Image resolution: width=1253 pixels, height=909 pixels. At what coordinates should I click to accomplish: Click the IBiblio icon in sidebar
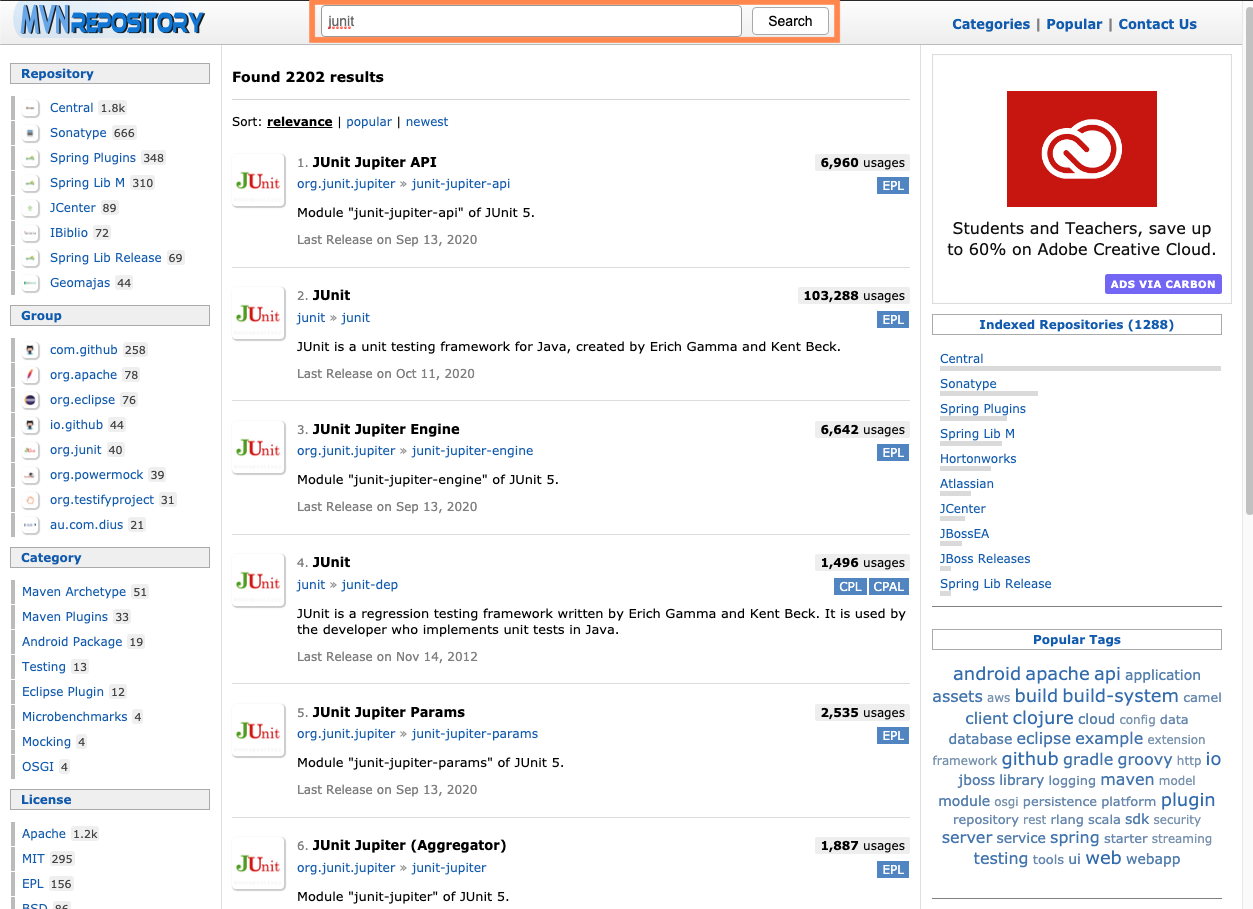30,233
